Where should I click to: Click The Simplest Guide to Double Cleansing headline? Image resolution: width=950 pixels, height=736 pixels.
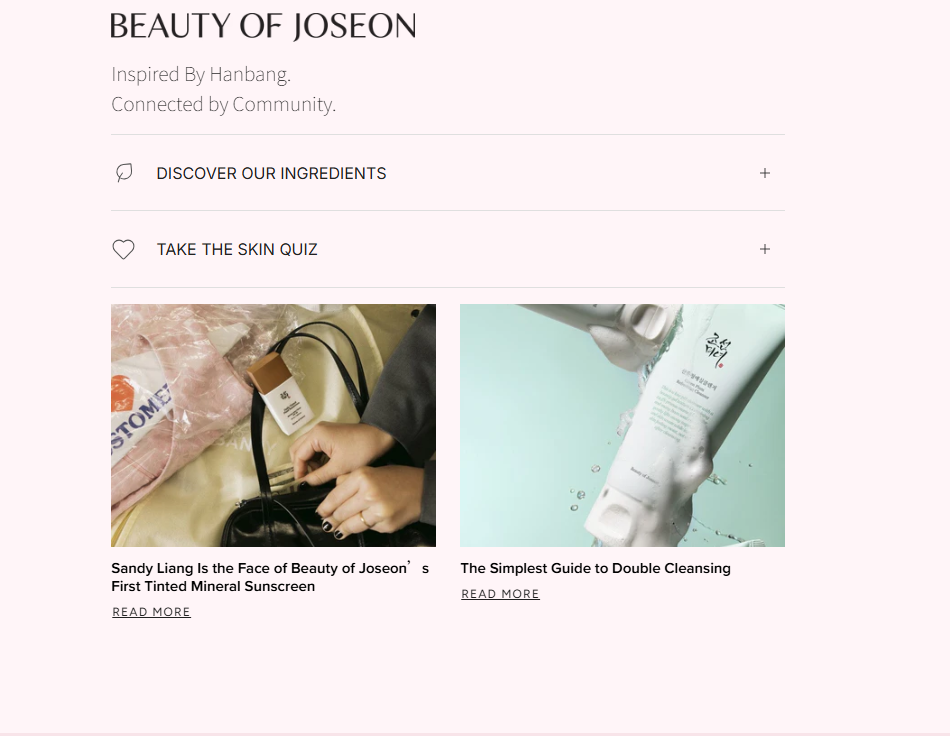(x=596, y=568)
